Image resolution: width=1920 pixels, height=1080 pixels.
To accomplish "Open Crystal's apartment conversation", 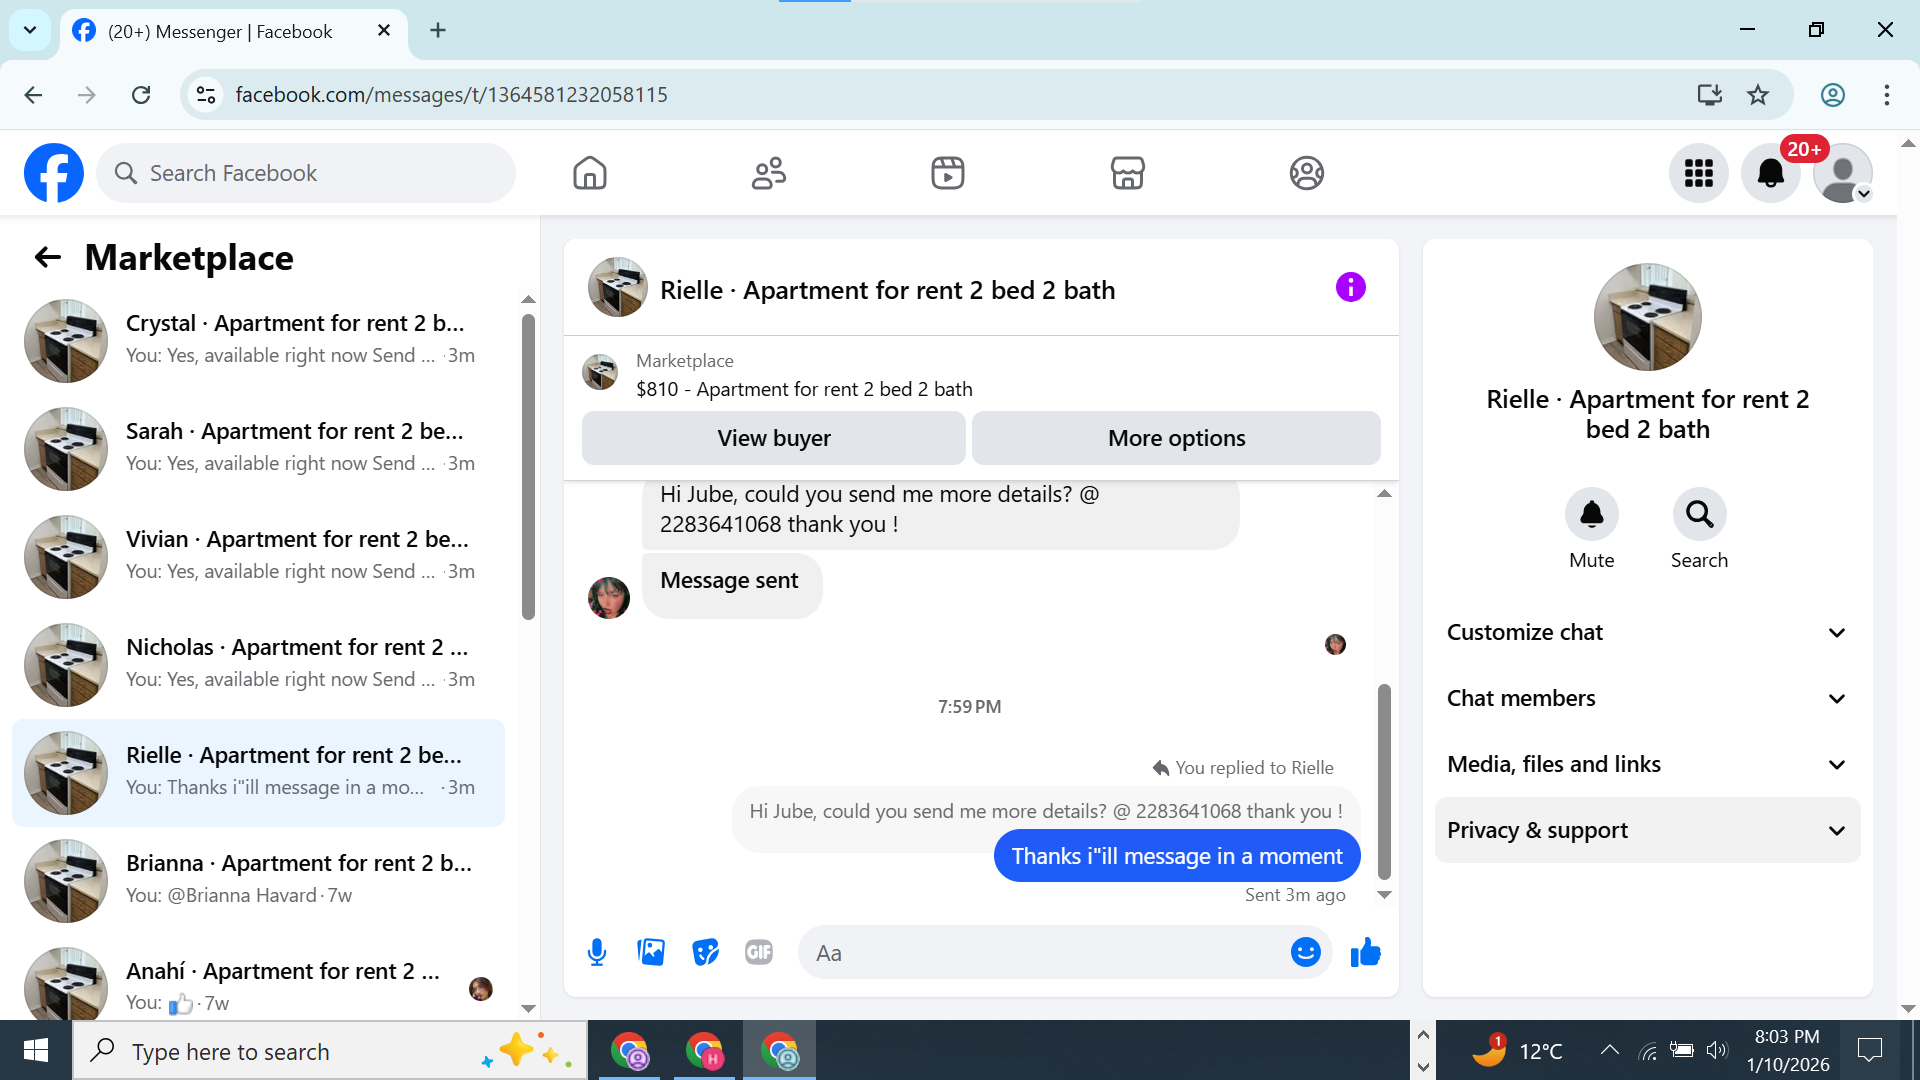I will coord(260,340).
